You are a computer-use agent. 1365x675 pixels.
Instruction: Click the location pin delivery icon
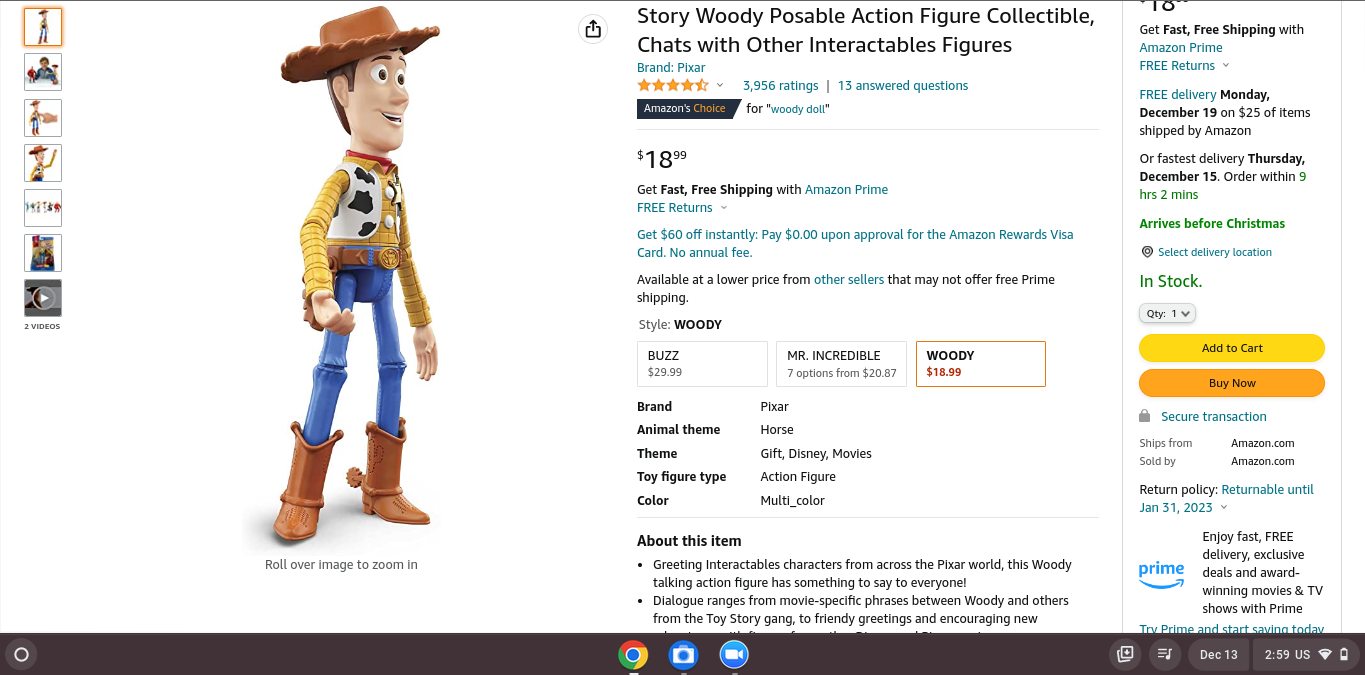coord(1147,252)
